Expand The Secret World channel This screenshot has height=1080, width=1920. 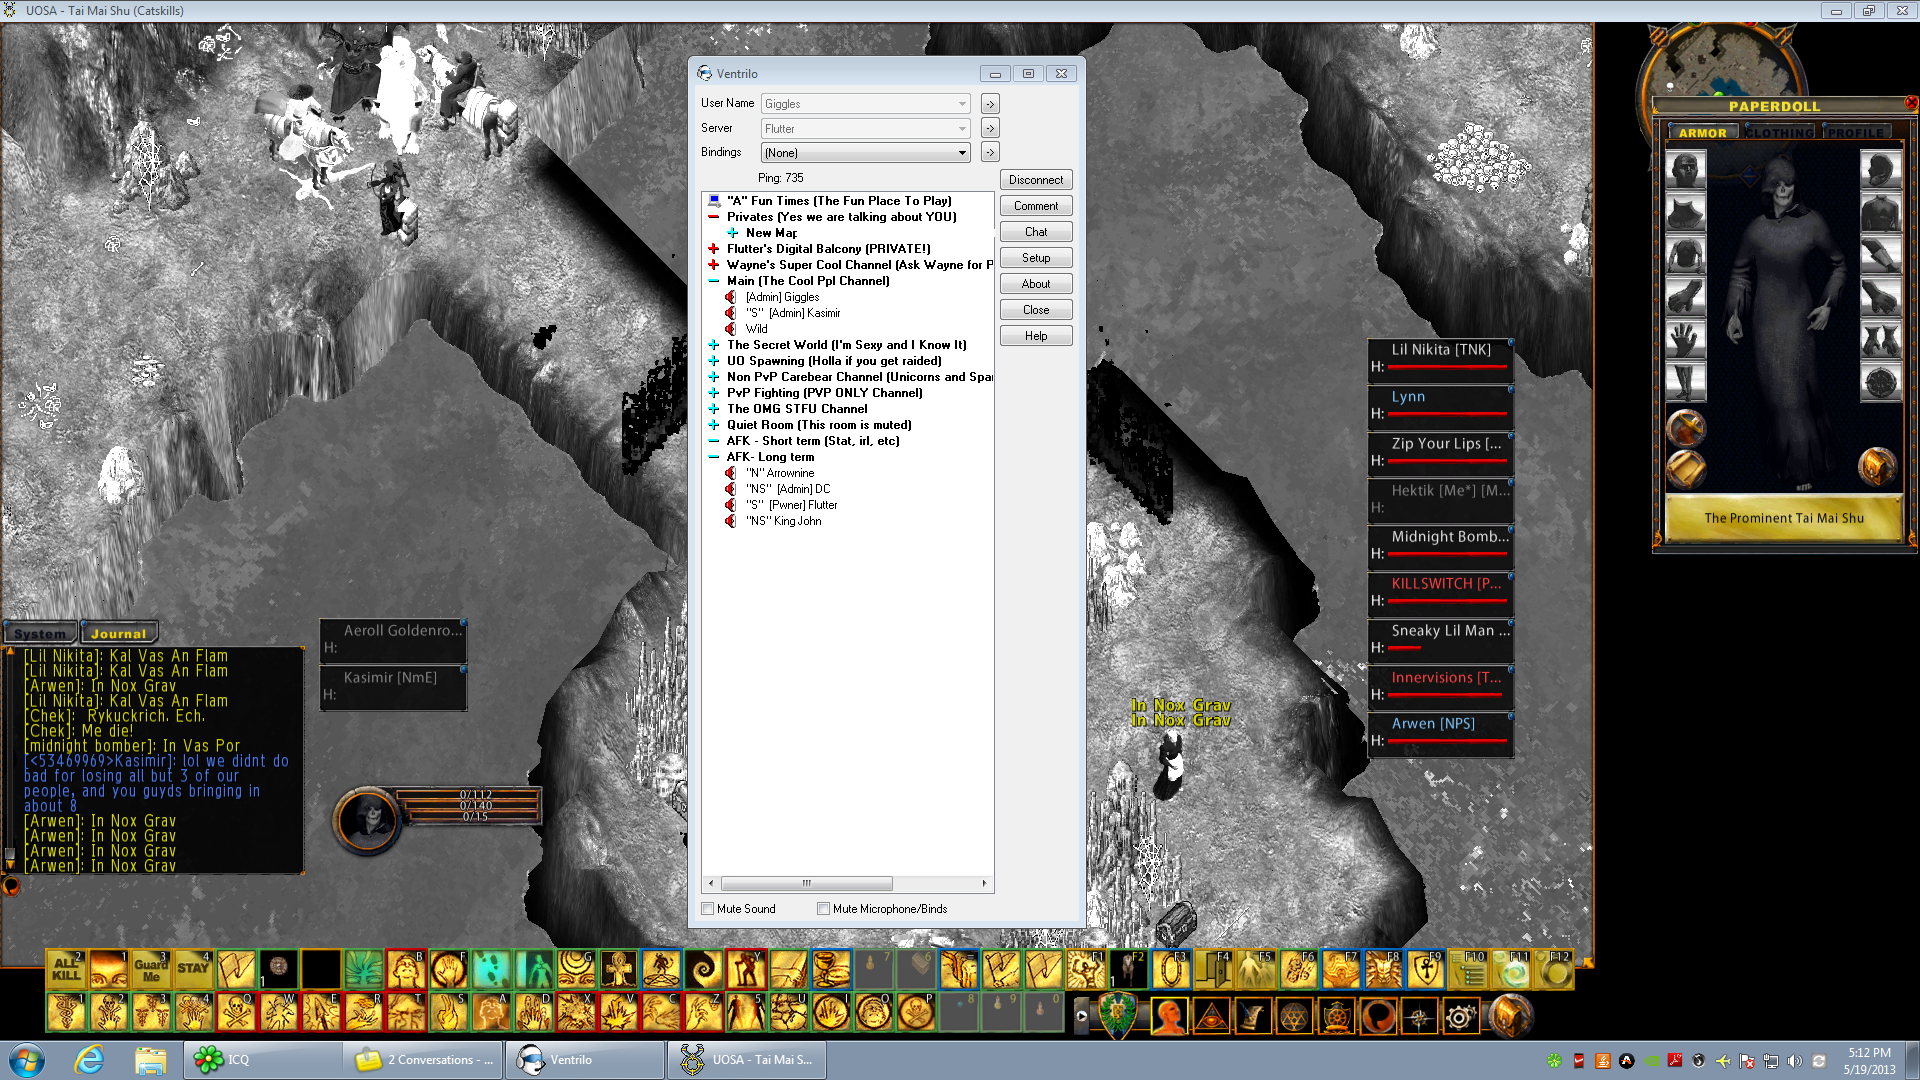(714, 345)
